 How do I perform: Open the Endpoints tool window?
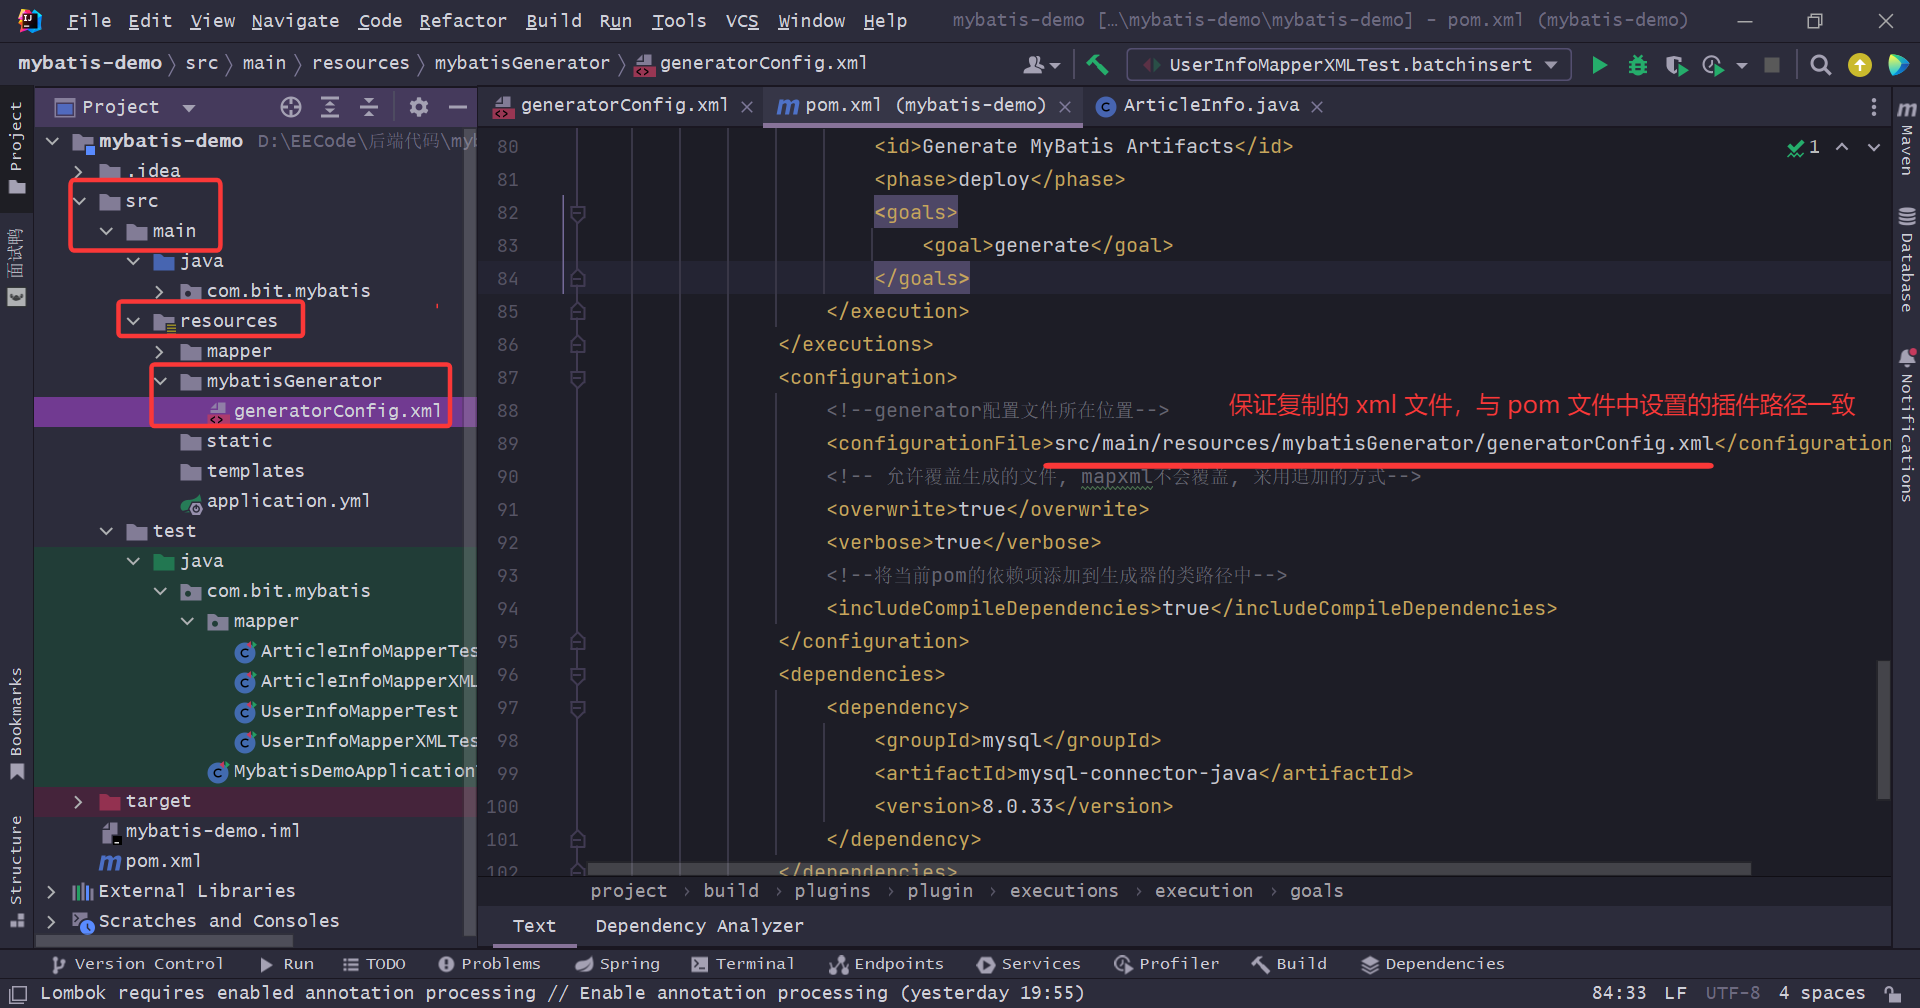click(x=886, y=964)
